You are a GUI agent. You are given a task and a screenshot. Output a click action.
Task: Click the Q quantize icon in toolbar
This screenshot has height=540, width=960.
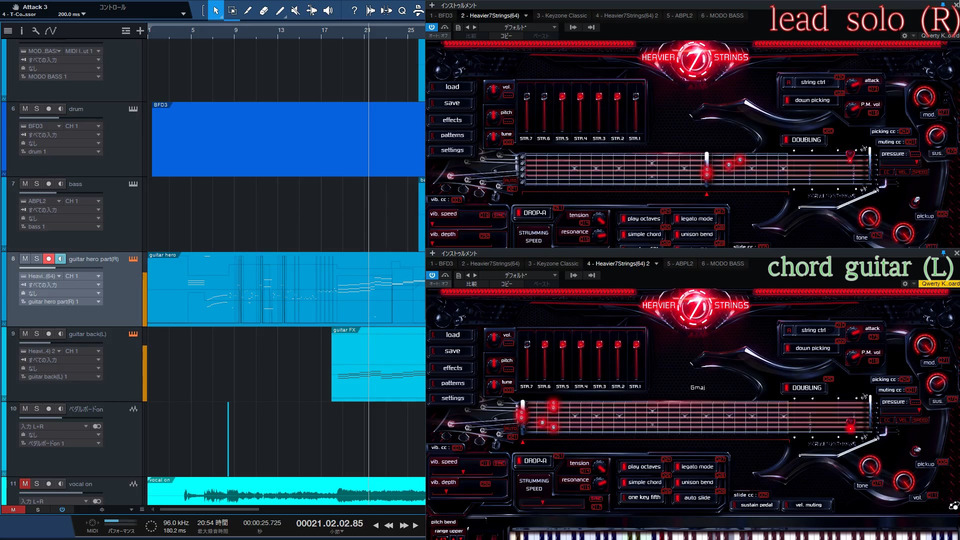pyautogui.click(x=402, y=10)
